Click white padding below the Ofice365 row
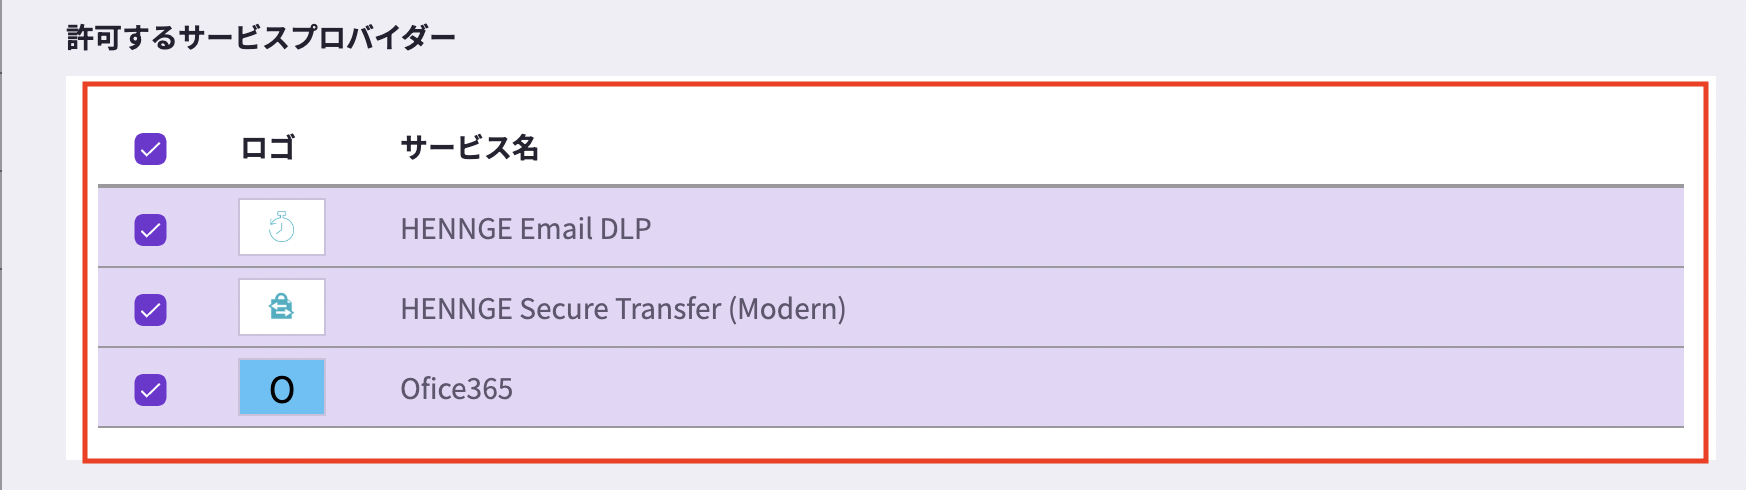Image resolution: width=1746 pixels, height=490 pixels. (890, 443)
